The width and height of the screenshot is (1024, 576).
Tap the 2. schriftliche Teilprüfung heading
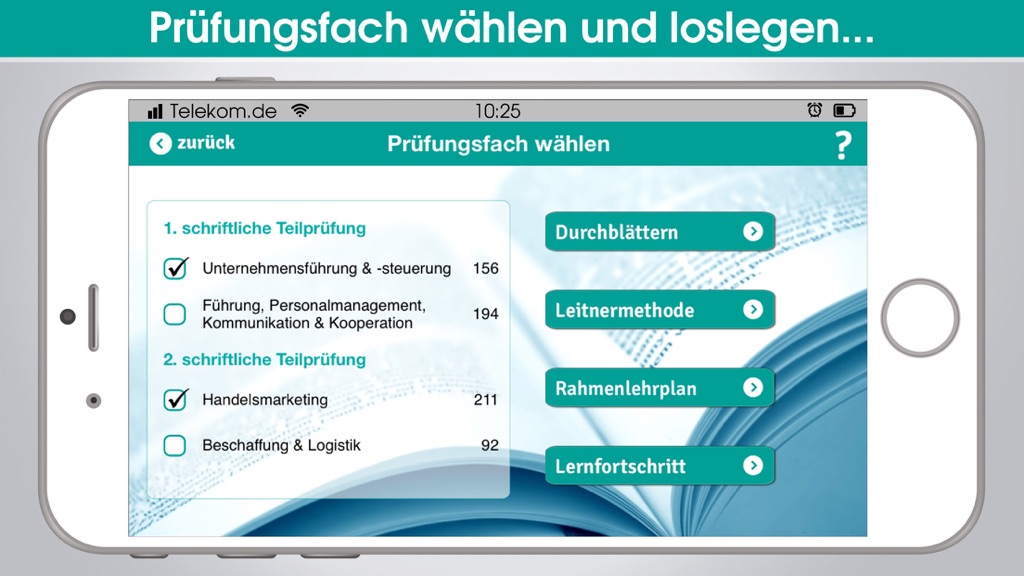coord(264,360)
